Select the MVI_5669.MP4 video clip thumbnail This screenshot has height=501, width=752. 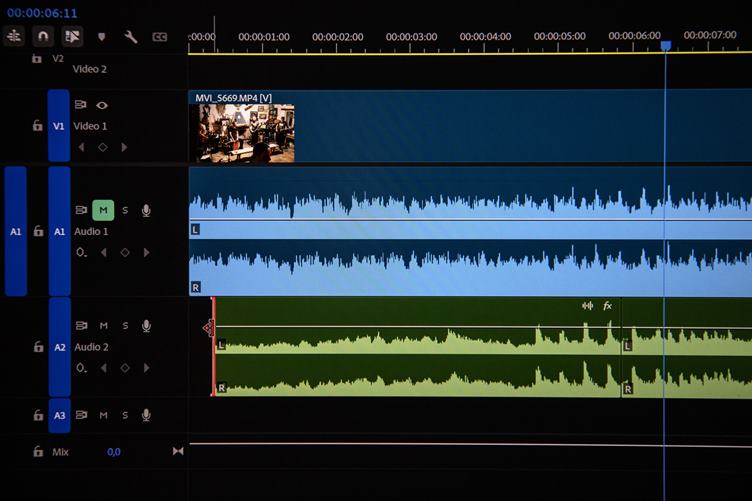[x=245, y=133]
